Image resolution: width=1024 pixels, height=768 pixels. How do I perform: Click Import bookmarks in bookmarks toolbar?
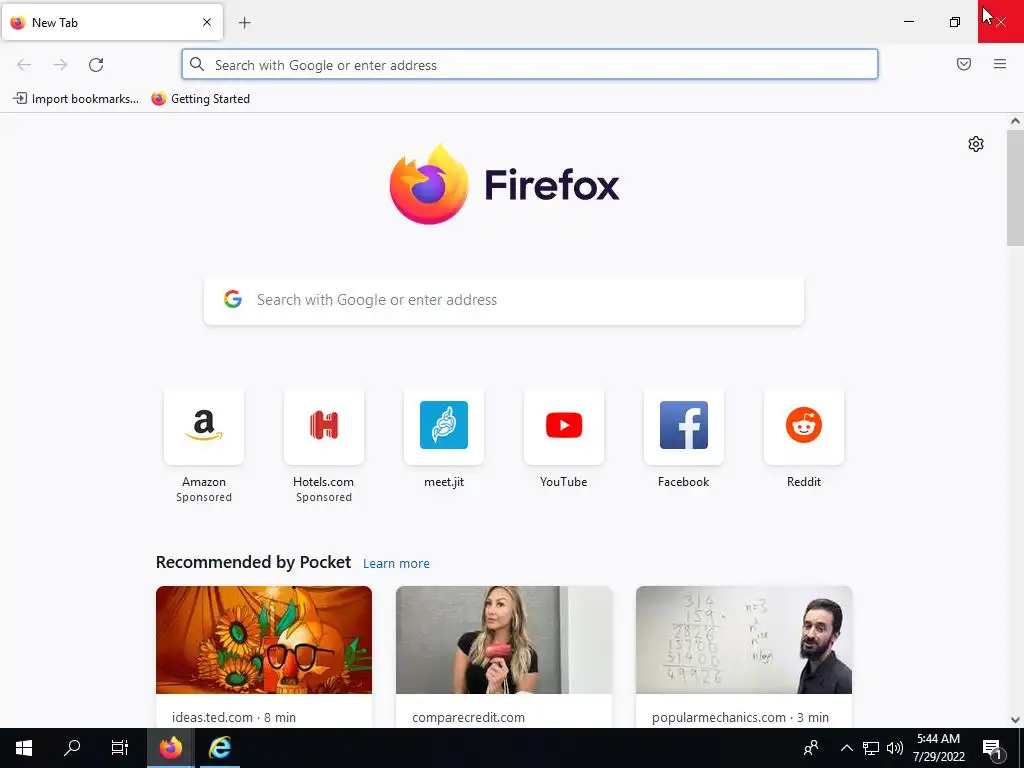click(x=76, y=99)
